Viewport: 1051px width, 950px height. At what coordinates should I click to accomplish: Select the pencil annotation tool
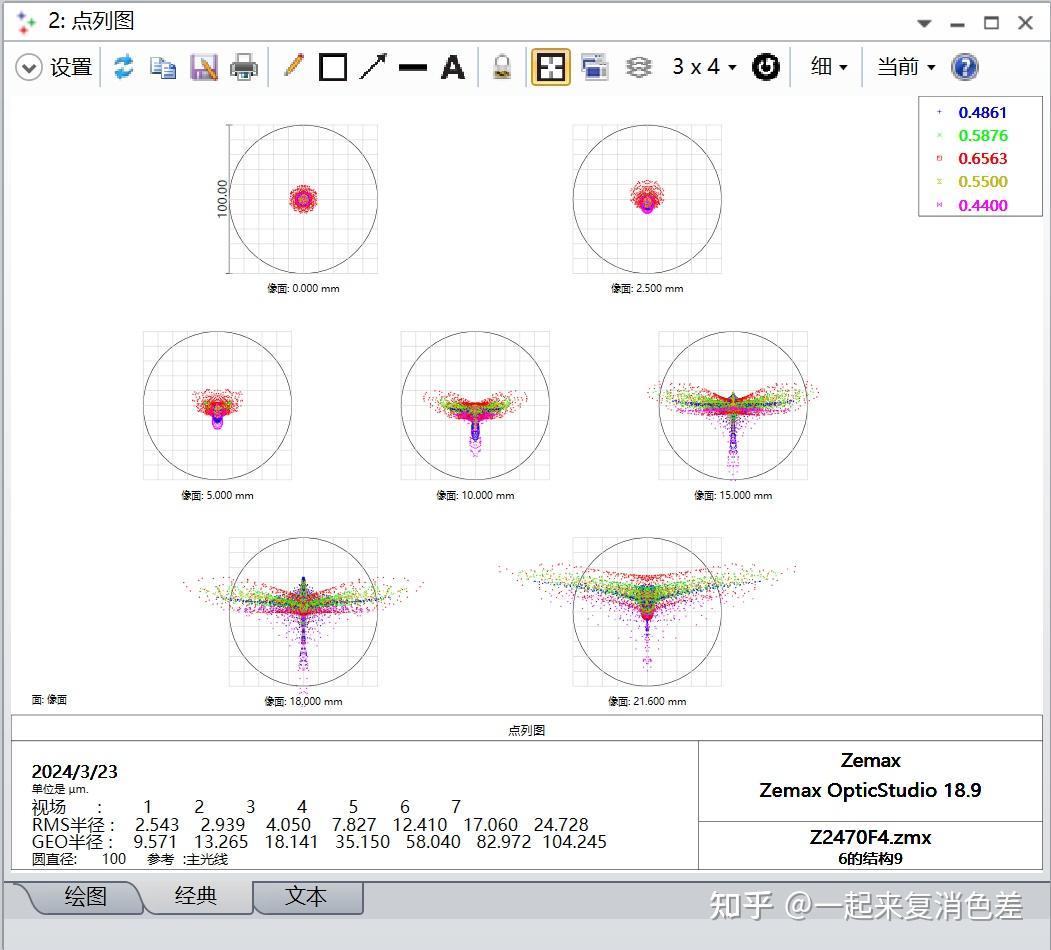point(293,67)
